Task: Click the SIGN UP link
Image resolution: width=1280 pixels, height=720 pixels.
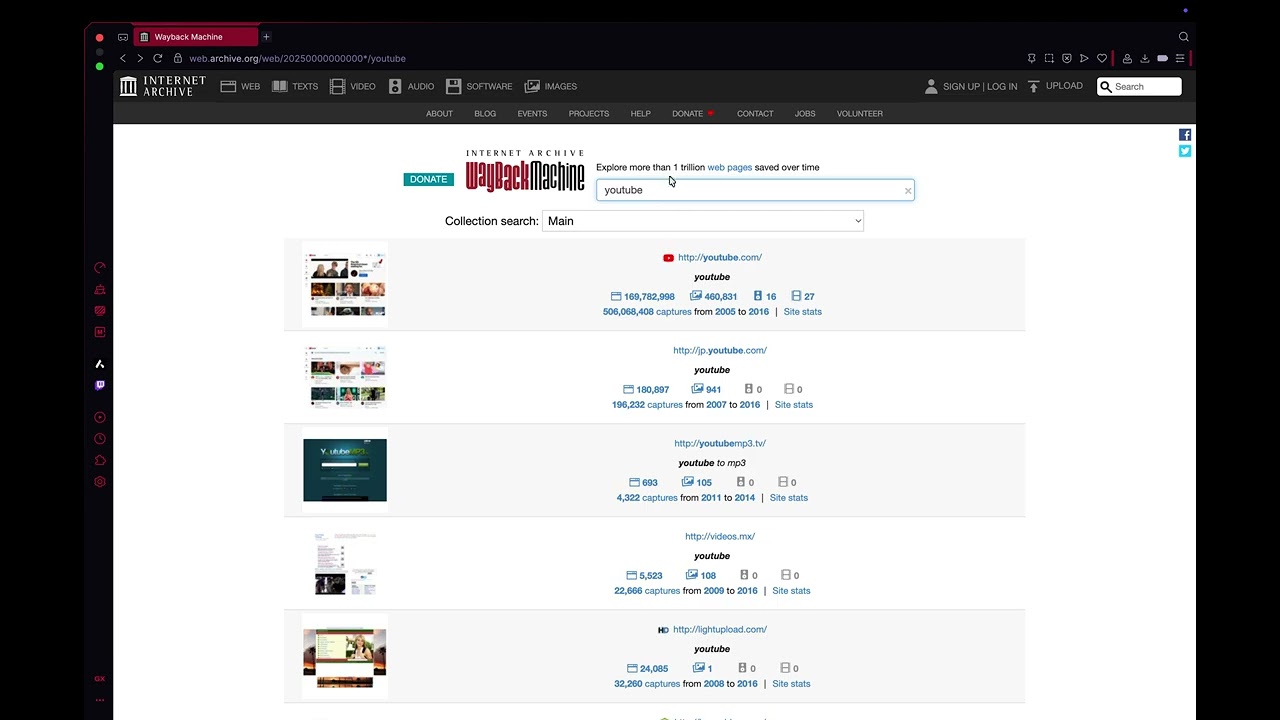Action: click(961, 87)
